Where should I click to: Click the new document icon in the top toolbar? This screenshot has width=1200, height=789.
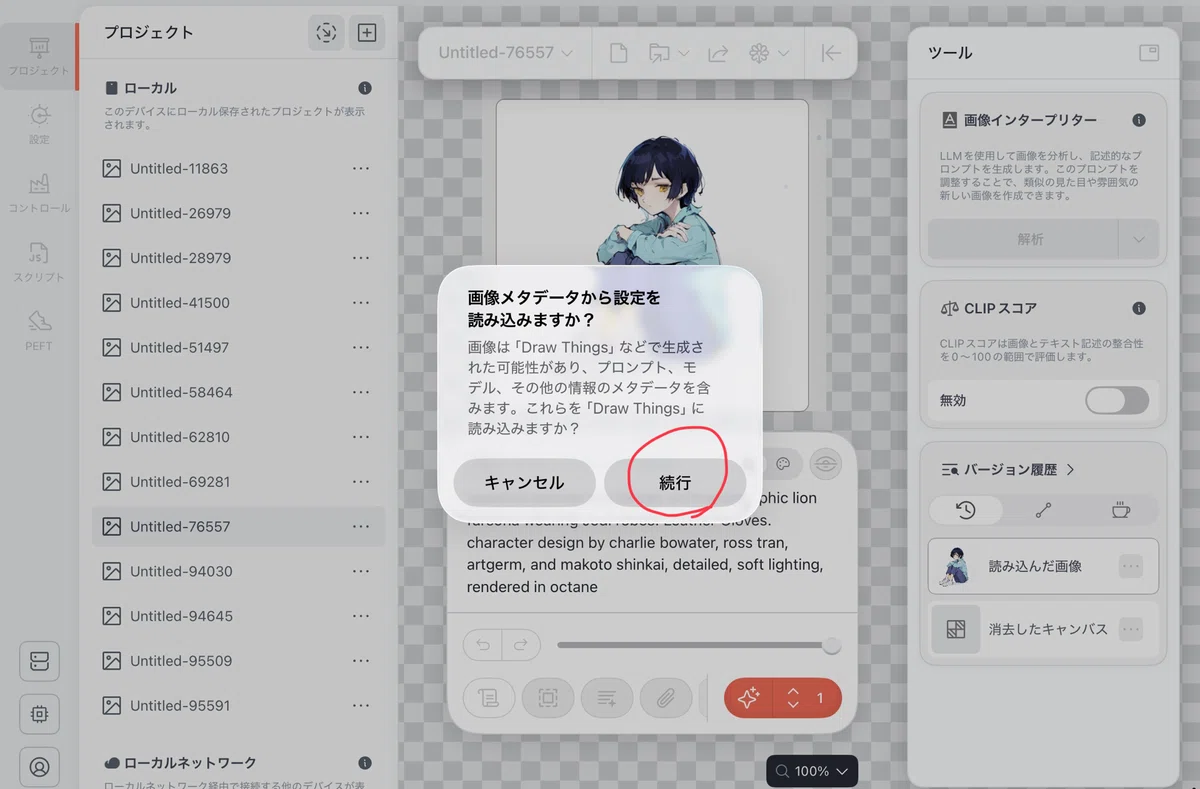point(619,53)
